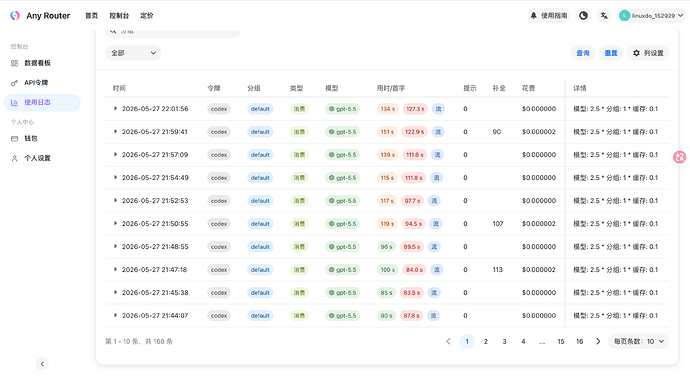Go to previous page arrow
The height and width of the screenshot is (376, 690).
point(448,341)
